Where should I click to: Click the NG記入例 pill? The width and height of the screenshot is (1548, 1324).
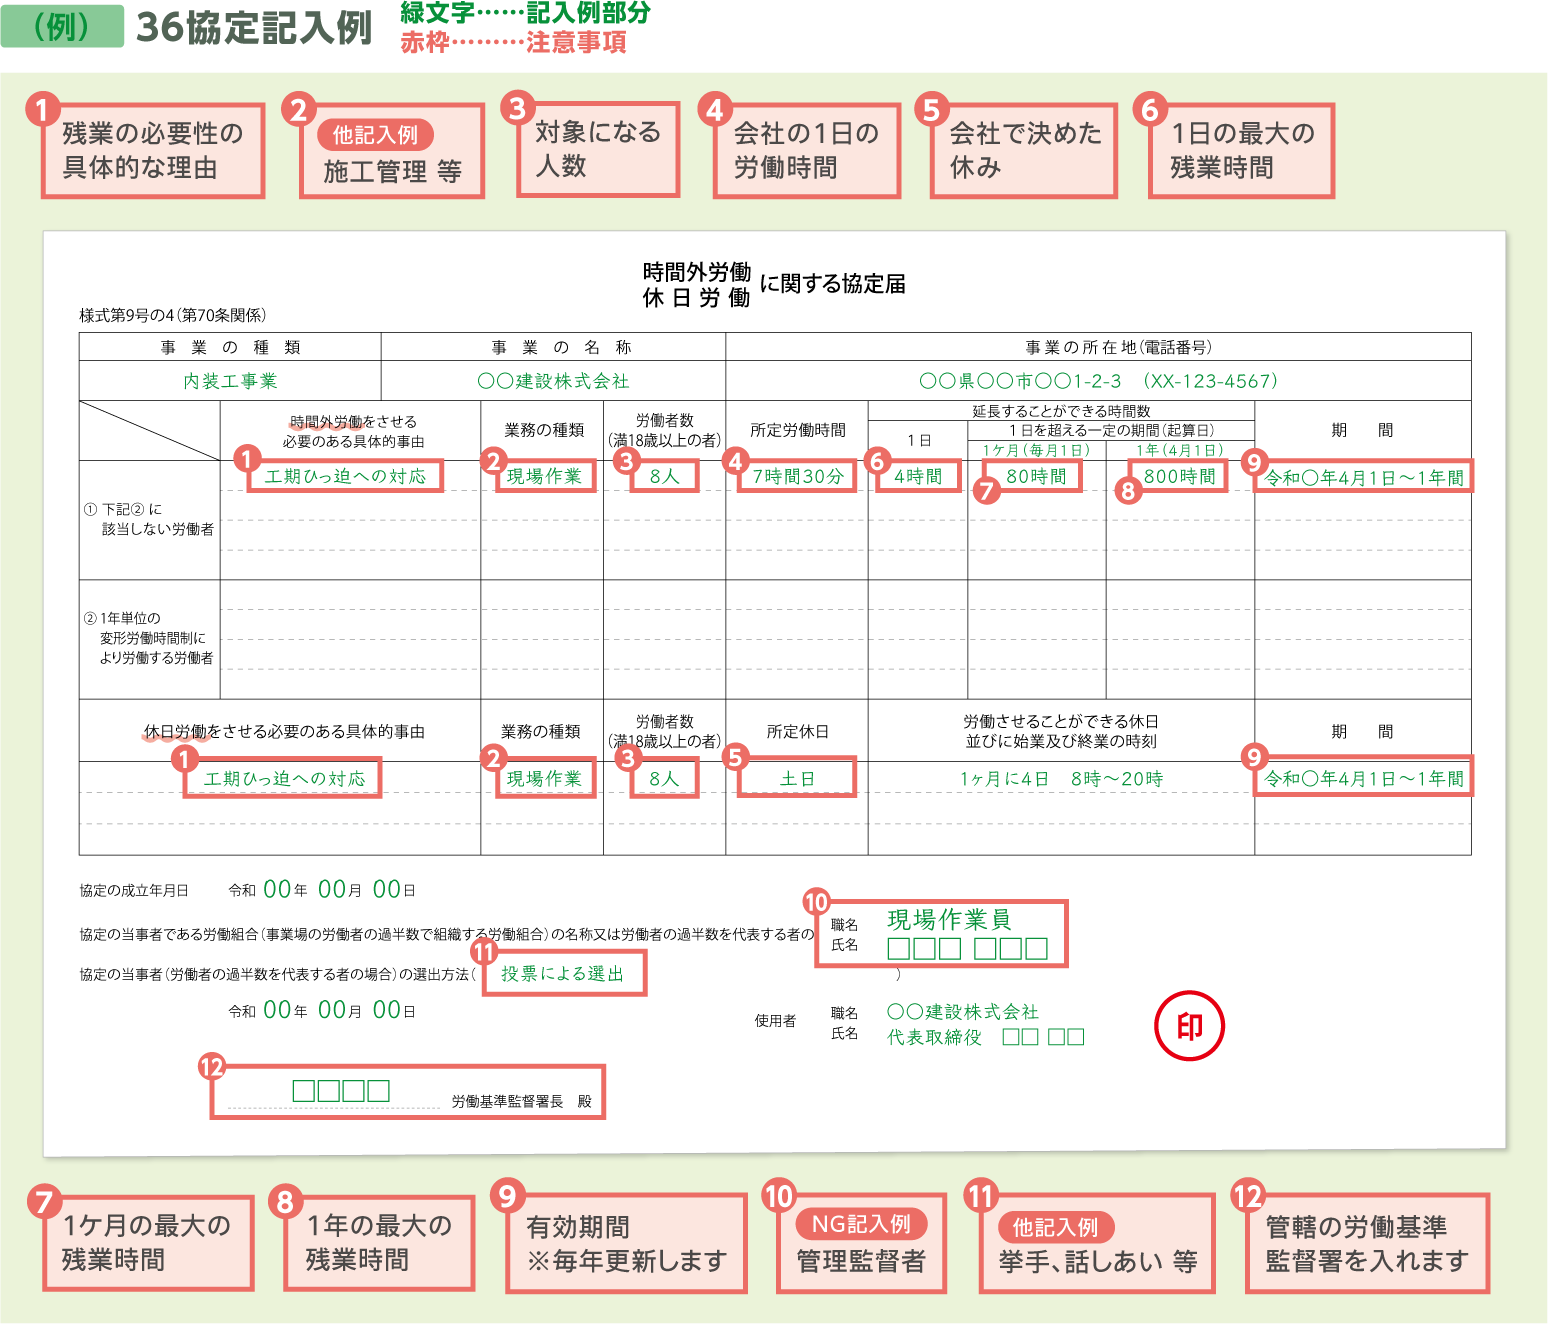point(861,1224)
